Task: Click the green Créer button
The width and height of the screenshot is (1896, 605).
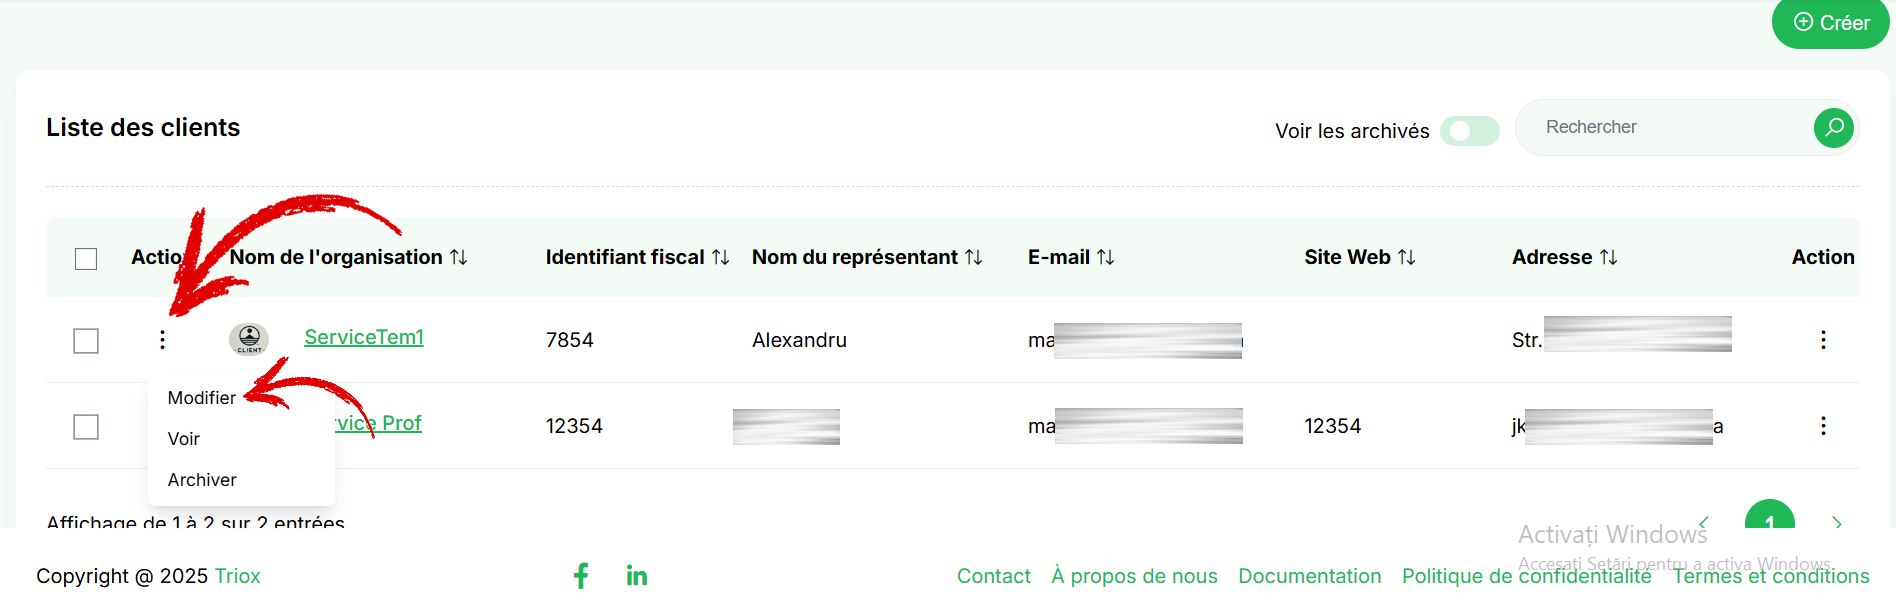Action: point(1830,23)
